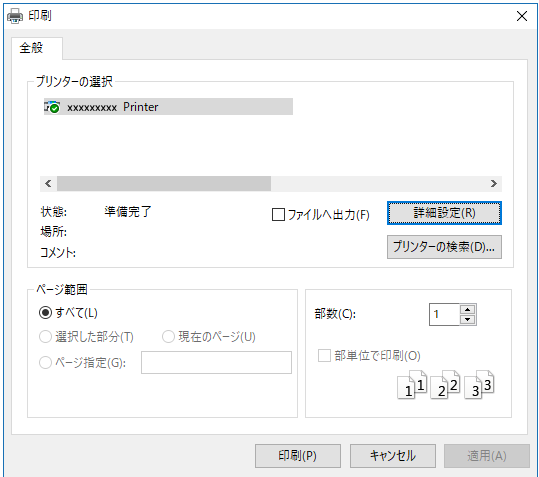Viewport: 539px width, 477px height.
Task: Click the collate pages 1-1 illustration
Action: click(x=412, y=385)
